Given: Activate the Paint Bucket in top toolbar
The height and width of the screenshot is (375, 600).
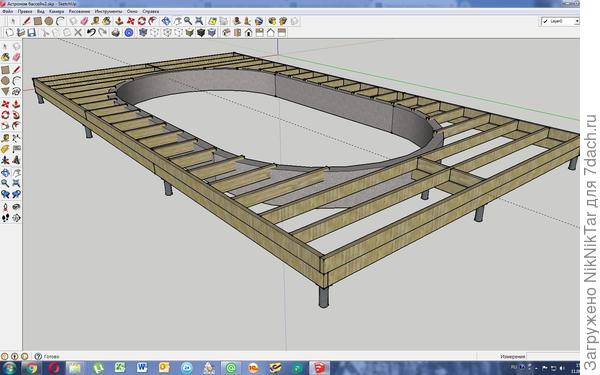Looking at the screenshot, I should 106,21.
